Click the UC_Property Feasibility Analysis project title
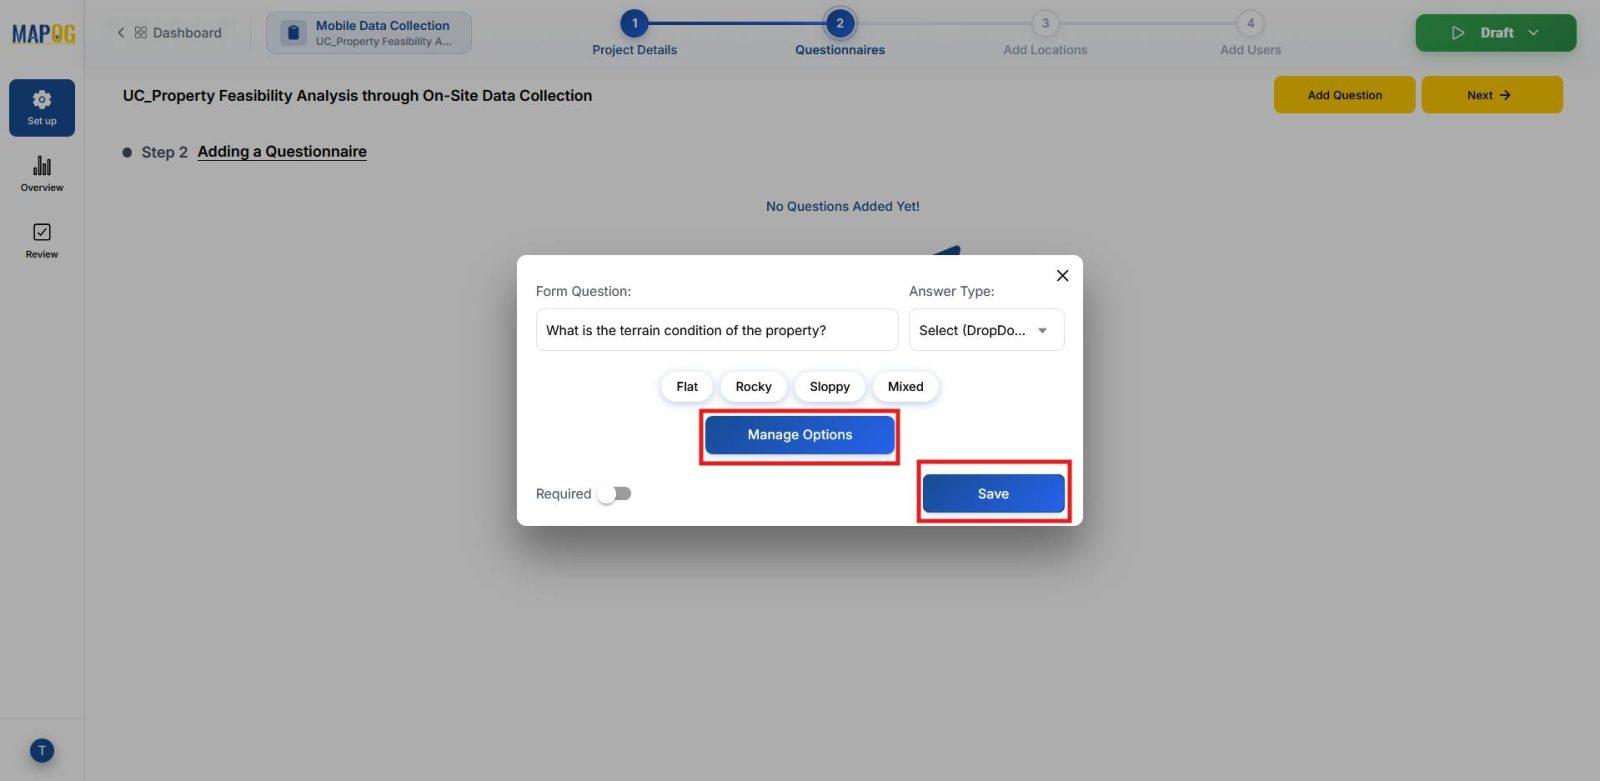Viewport: 1600px width, 781px height. click(x=357, y=96)
